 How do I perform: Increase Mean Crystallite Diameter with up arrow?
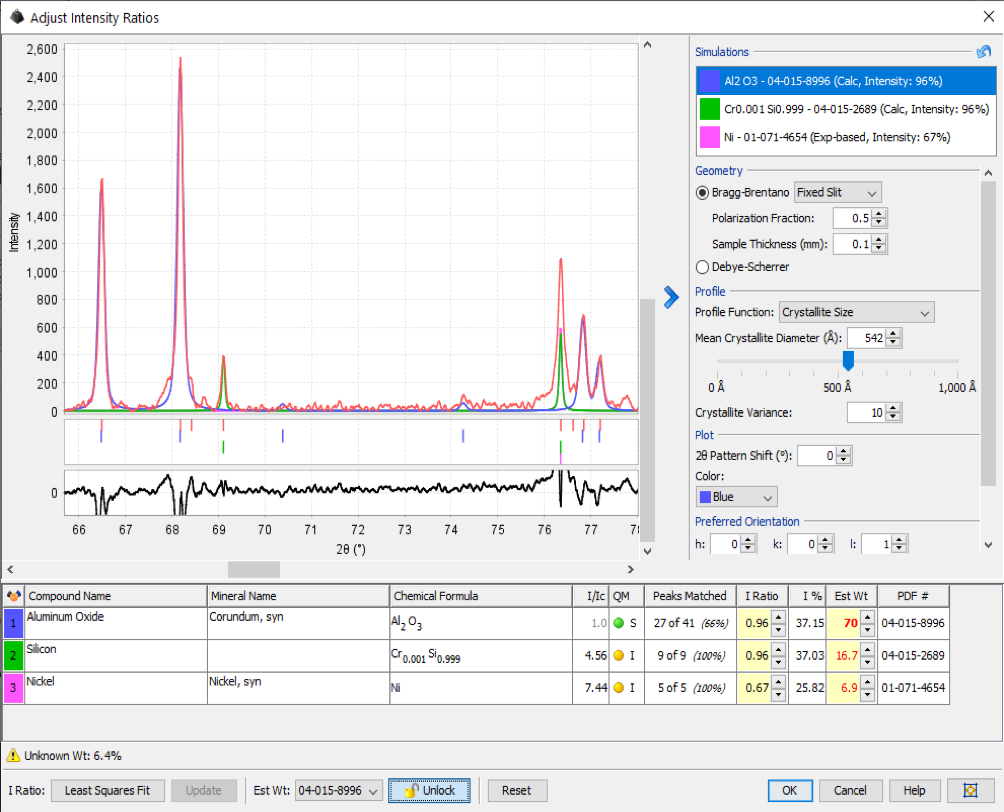894,334
